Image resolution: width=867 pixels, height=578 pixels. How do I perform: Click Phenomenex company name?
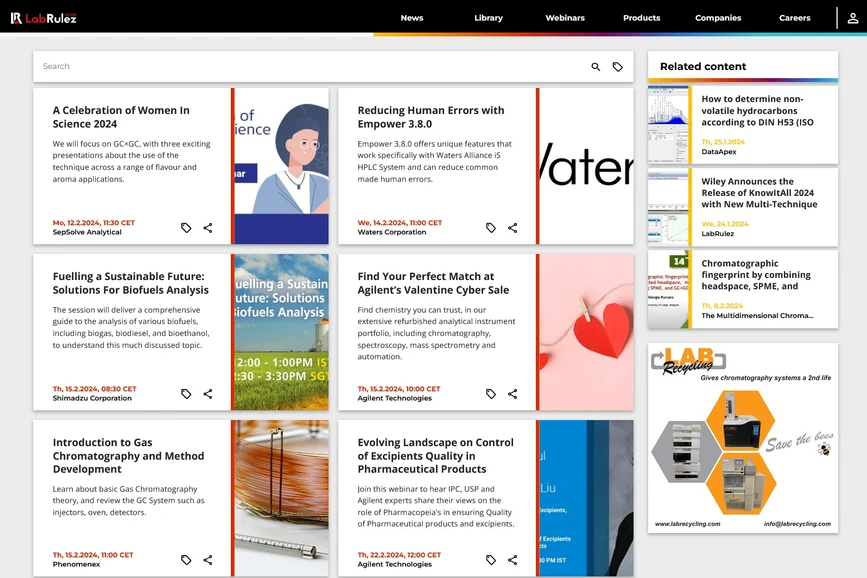point(76,564)
